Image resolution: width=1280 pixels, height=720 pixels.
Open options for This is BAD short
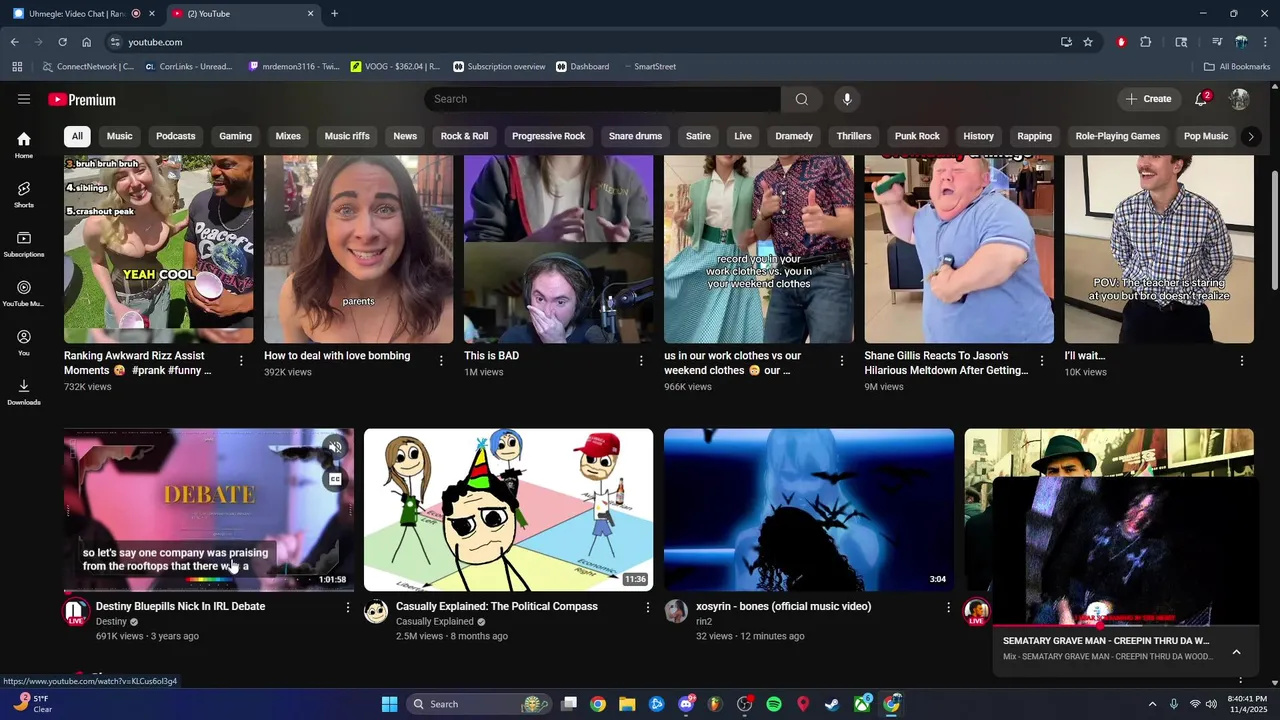pyautogui.click(x=641, y=361)
